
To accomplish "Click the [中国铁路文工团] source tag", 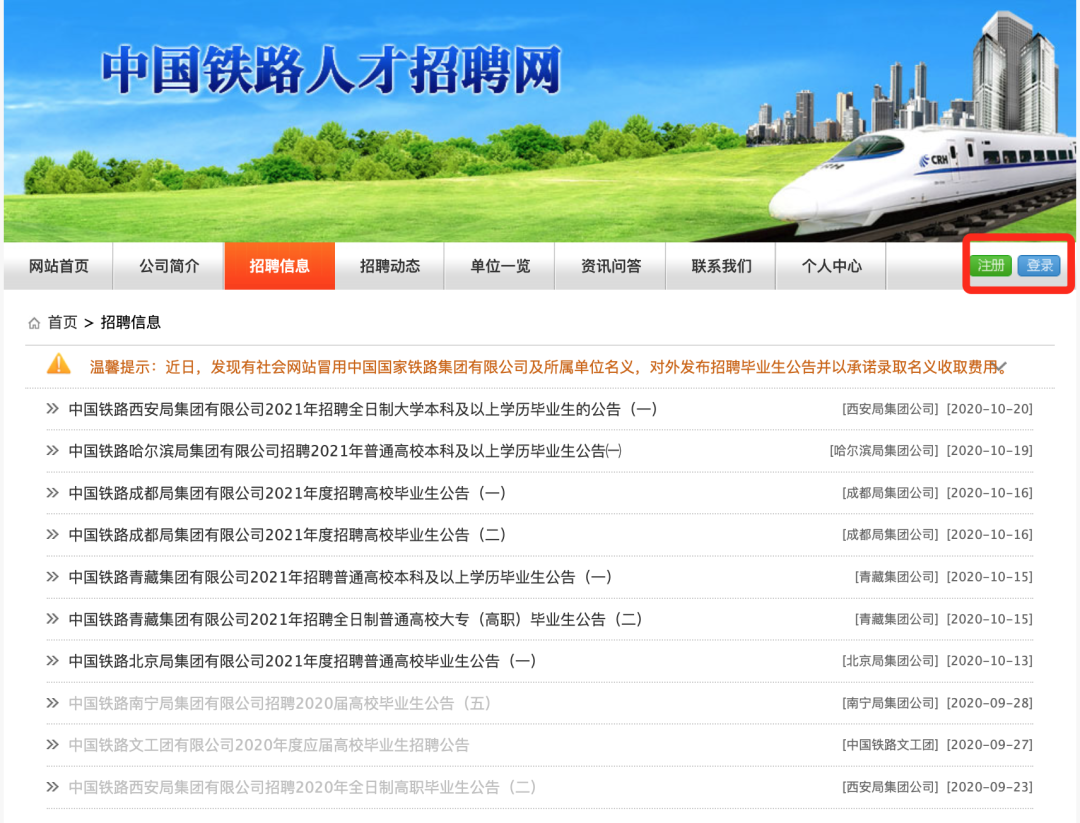I will (x=890, y=745).
